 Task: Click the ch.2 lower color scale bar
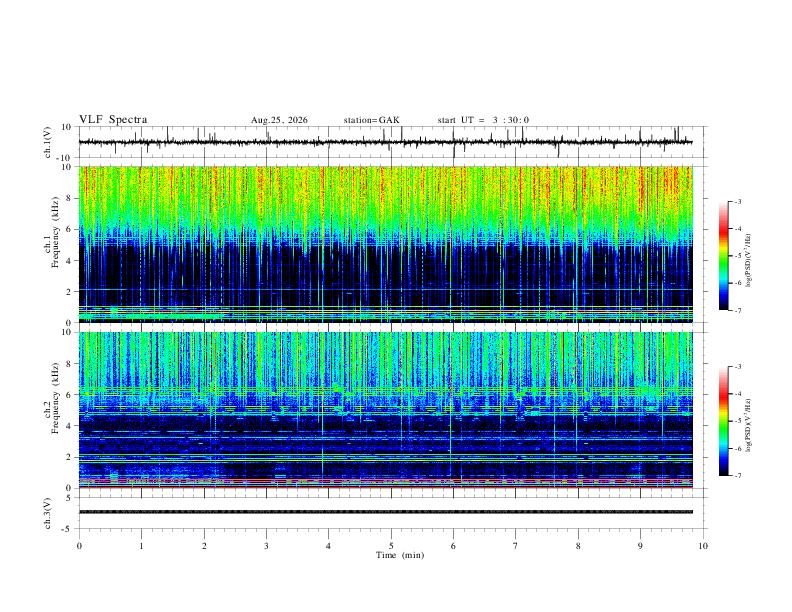click(723, 421)
